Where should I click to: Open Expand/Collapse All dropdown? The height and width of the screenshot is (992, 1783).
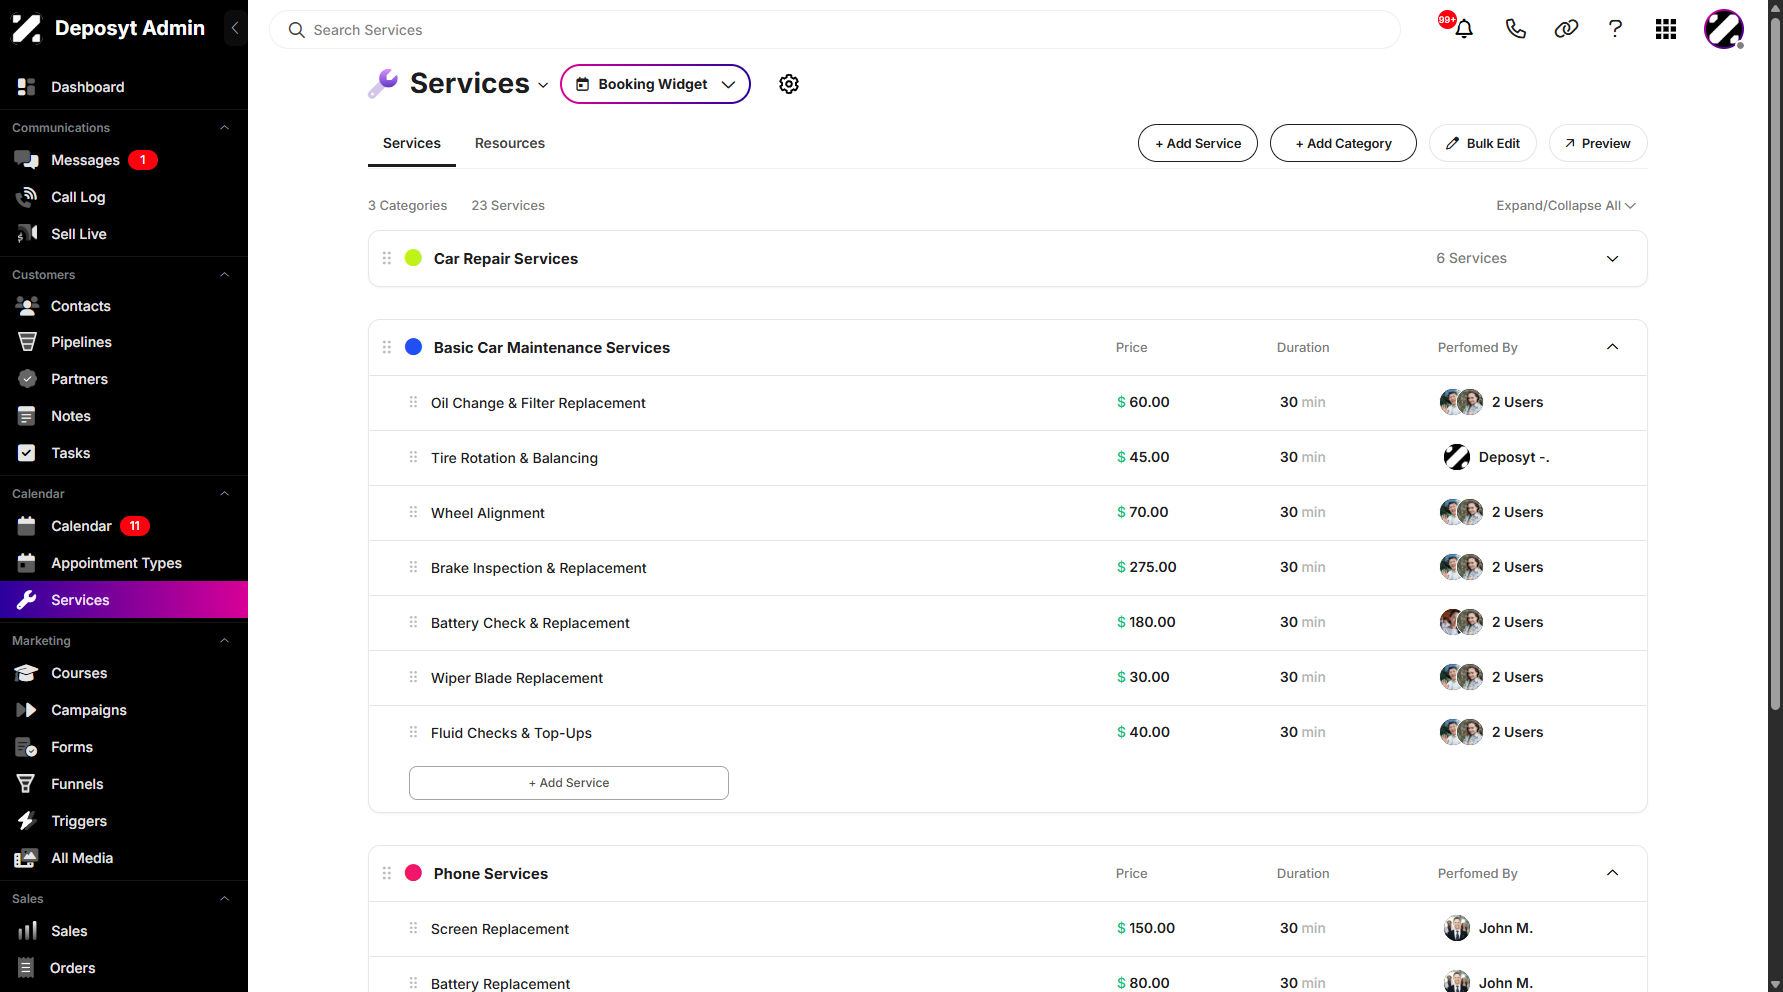[1566, 205]
